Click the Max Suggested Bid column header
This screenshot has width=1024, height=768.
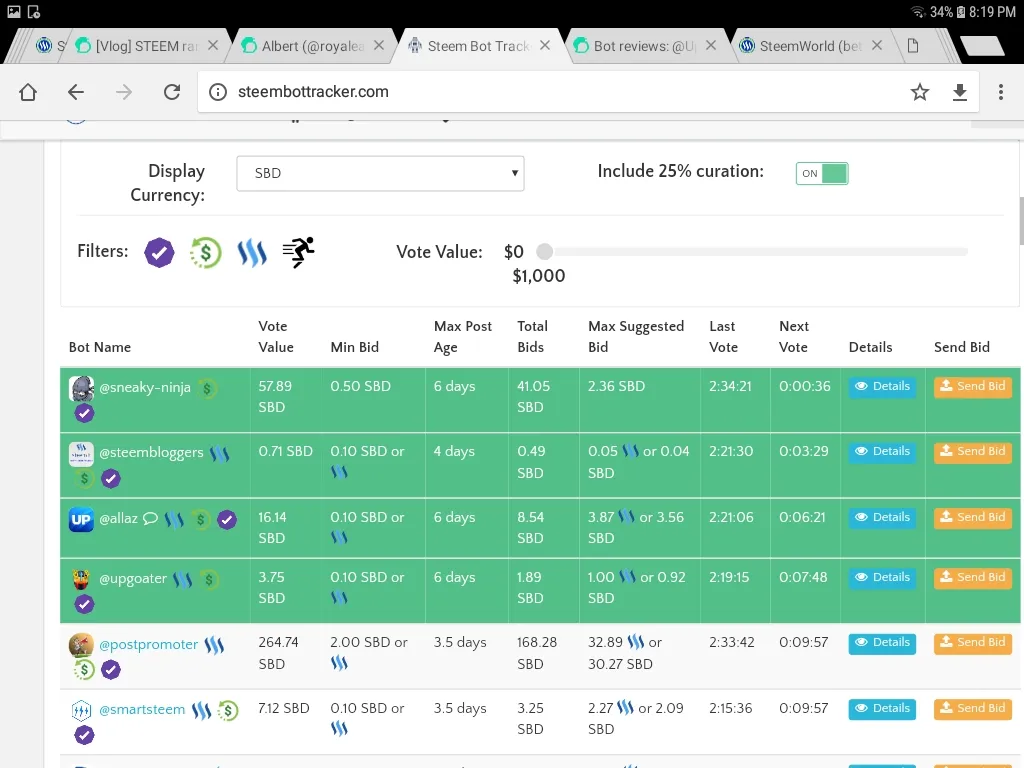[x=635, y=336]
